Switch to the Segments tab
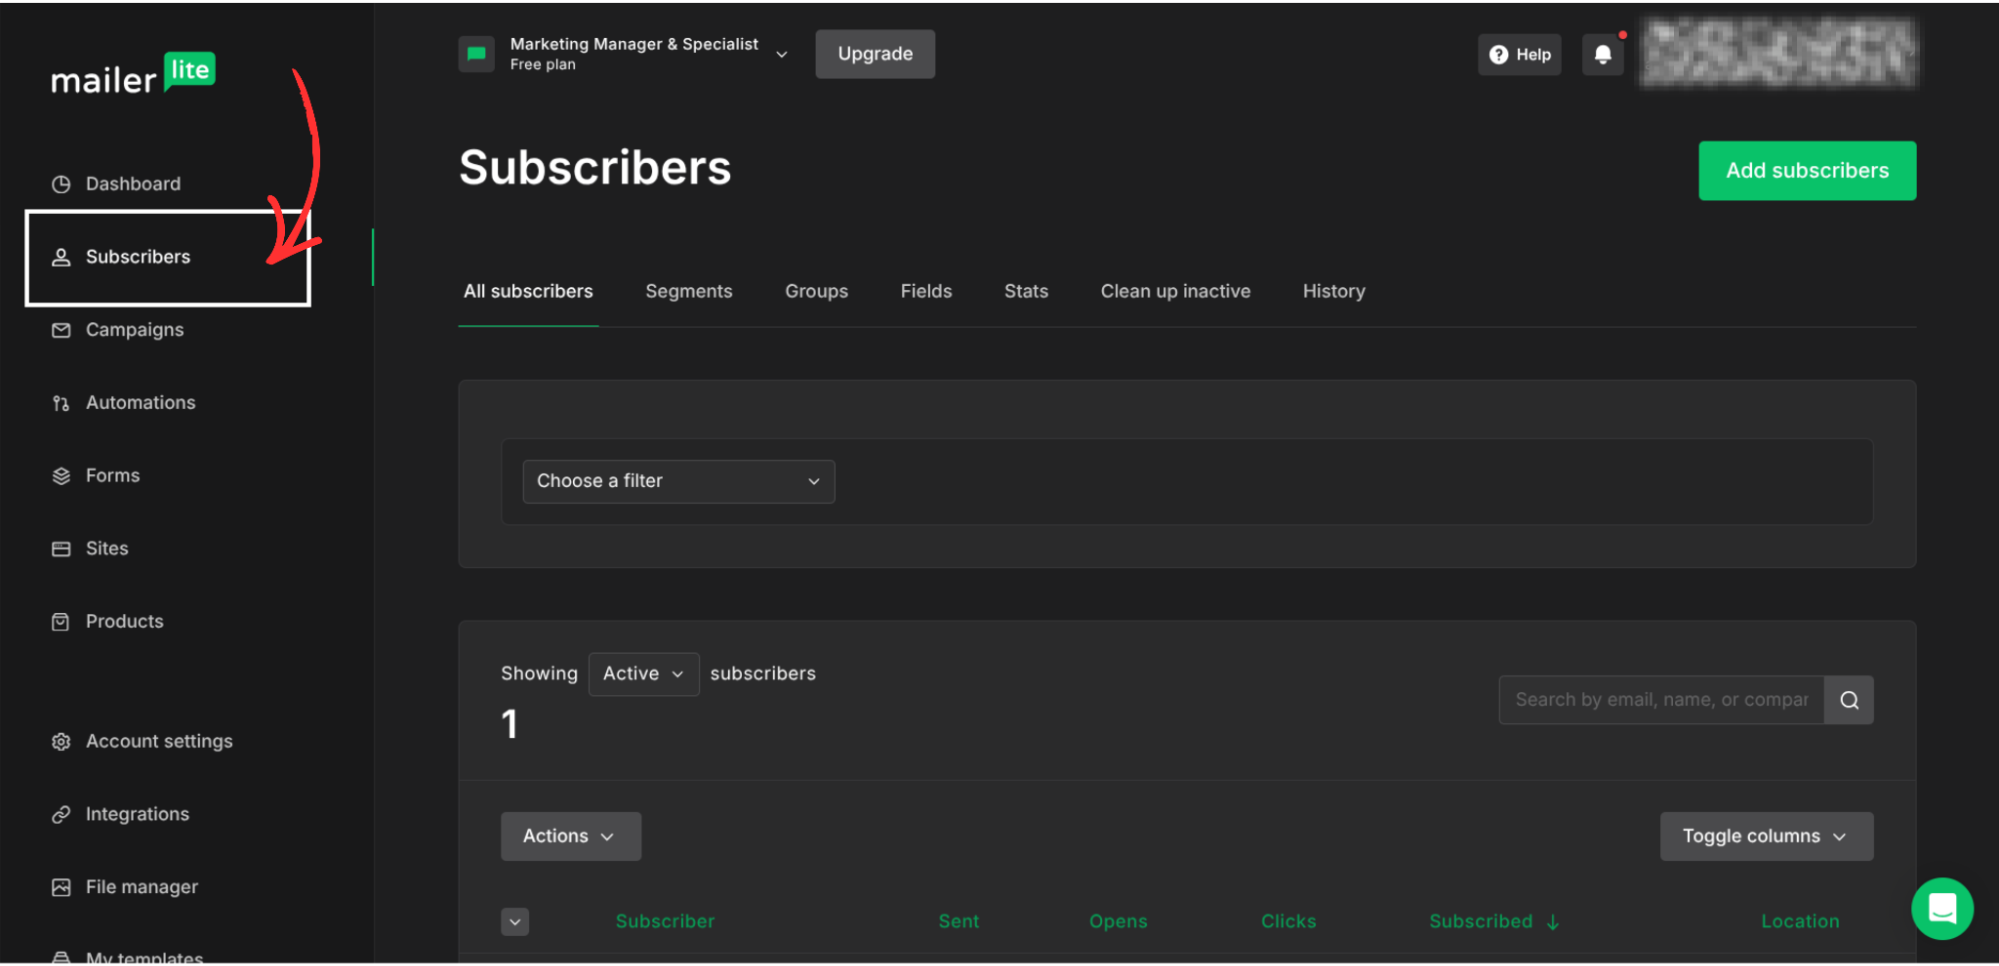The image size is (1999, 966). click(689, 291)
